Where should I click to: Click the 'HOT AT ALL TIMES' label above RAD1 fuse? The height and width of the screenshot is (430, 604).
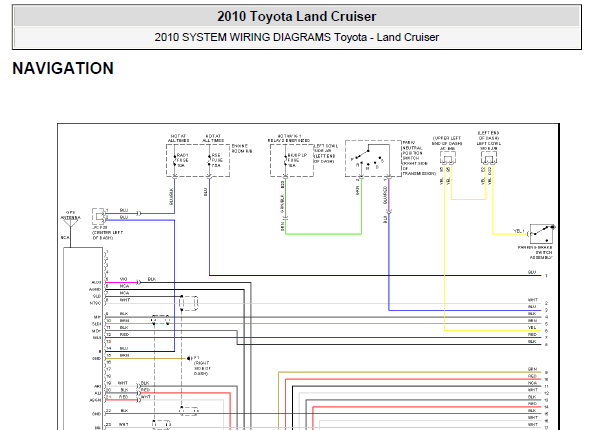tap(178, 138)
